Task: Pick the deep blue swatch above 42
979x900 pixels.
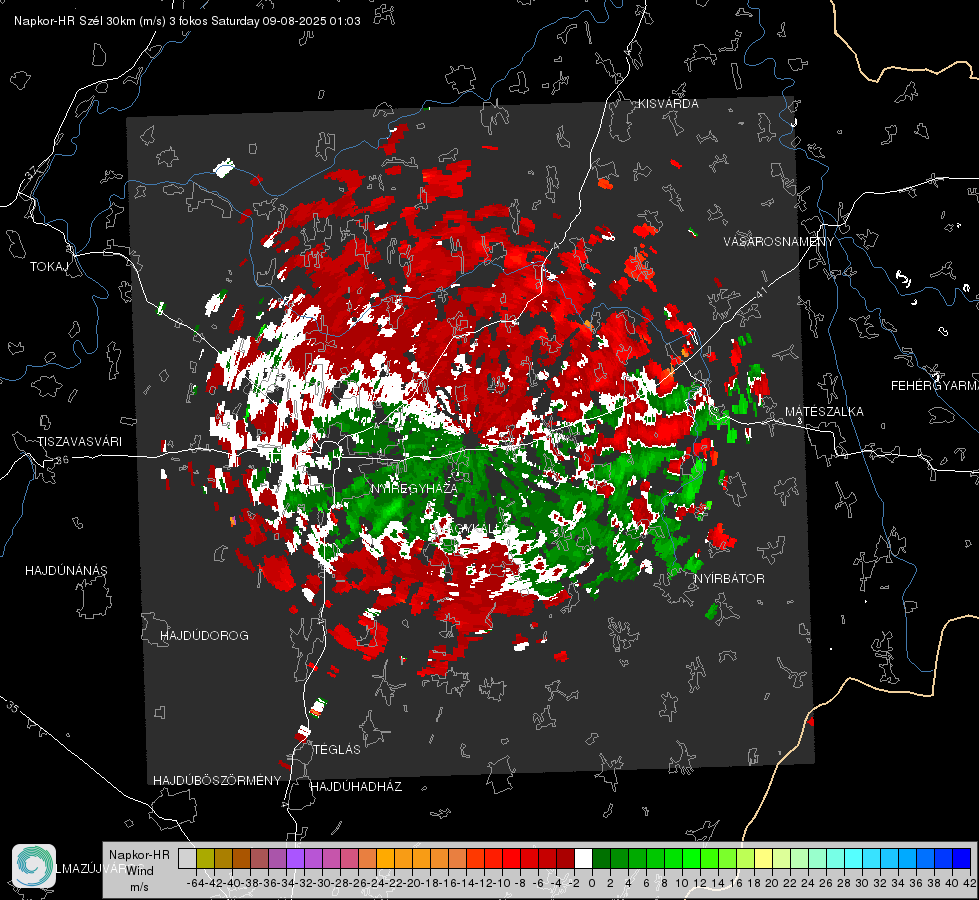Action: [962, 858]
